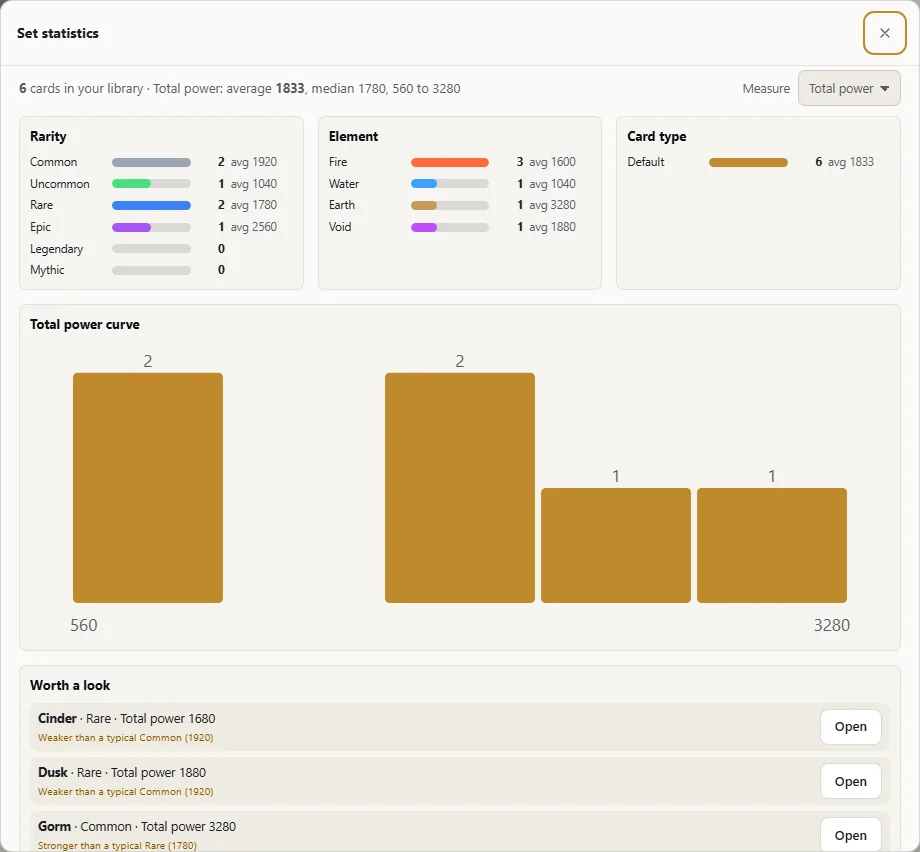The width and height of the screenshot is (920, 852).
Task: Click "avg 3280" in the Earth row
Action: pyautogui.click(x=552, y=205)
